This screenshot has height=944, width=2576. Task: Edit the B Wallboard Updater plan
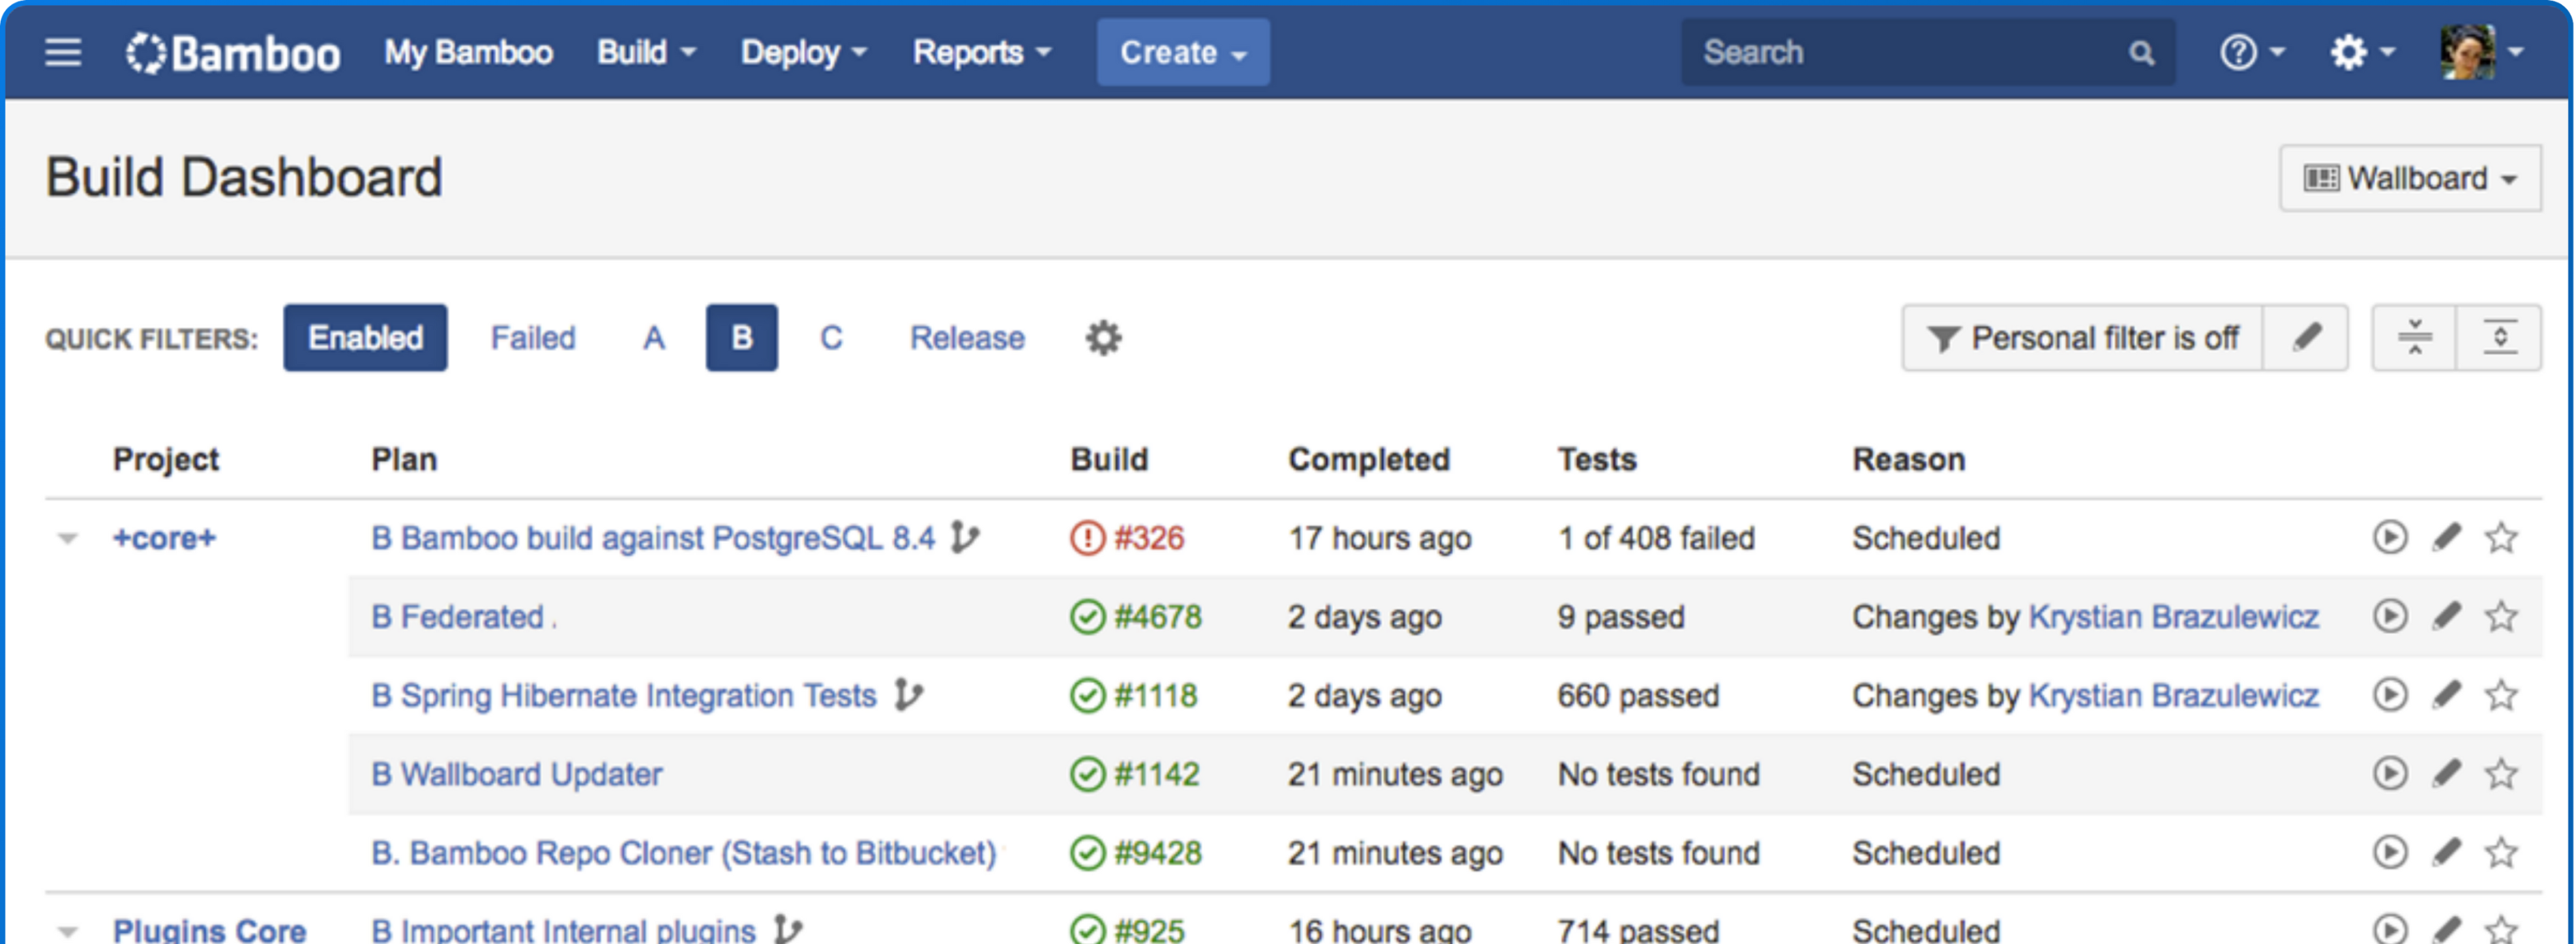click(x=2446, y=774)
